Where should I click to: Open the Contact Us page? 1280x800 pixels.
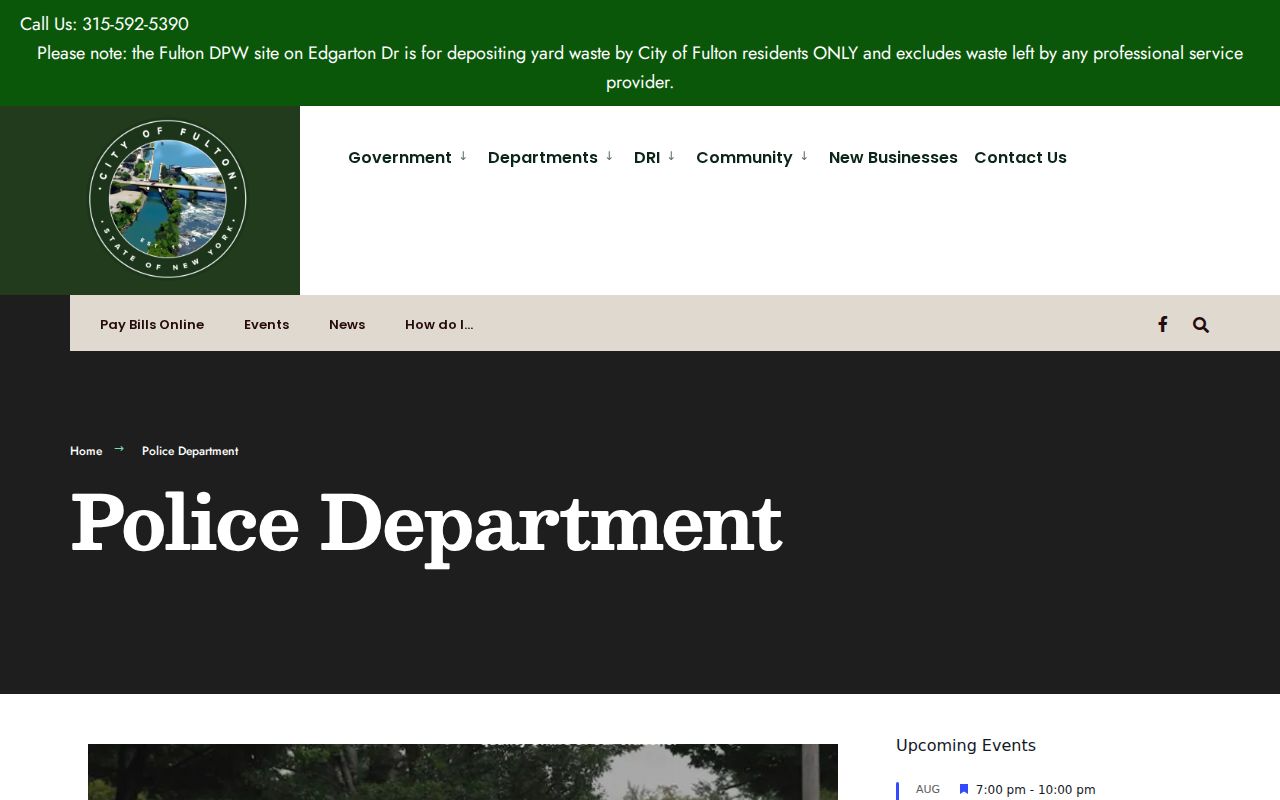pos(1020,157)
